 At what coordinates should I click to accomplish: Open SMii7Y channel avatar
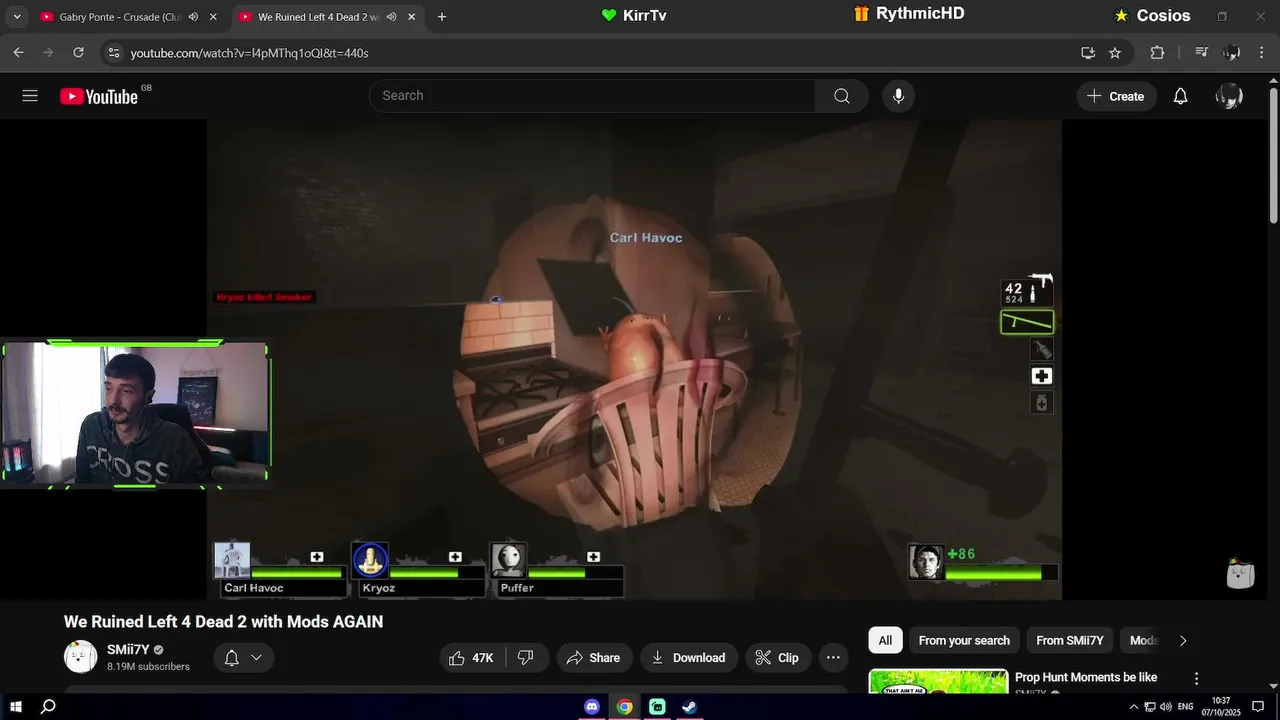(x=81, y=657)
